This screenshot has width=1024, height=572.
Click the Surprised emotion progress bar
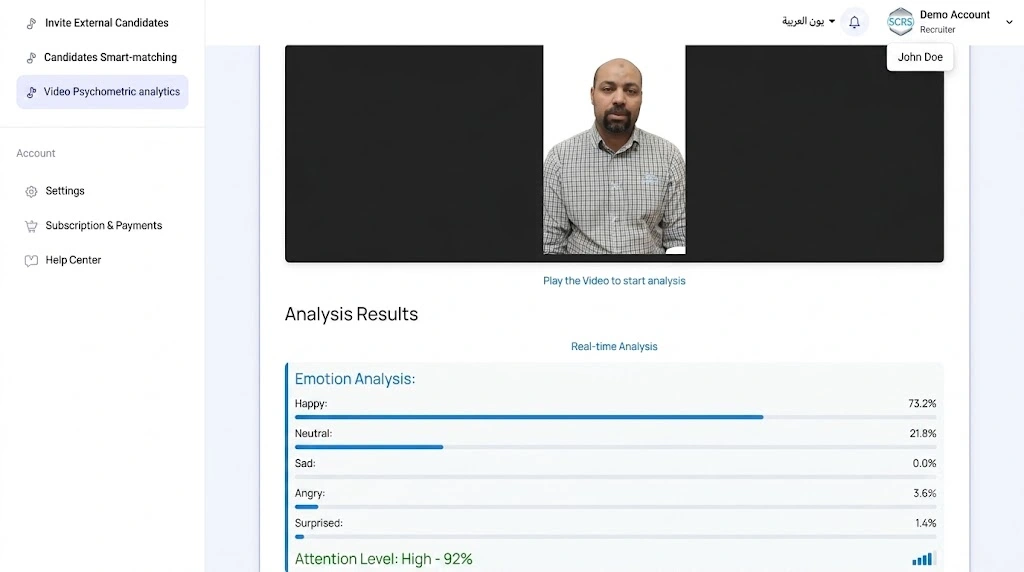(615, 537)
